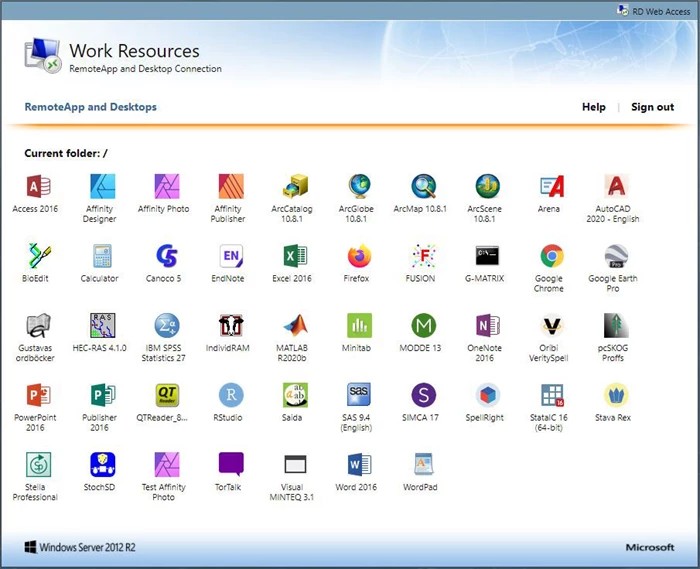Launch Visual MINTEQ 3.1

coord(295,465)
